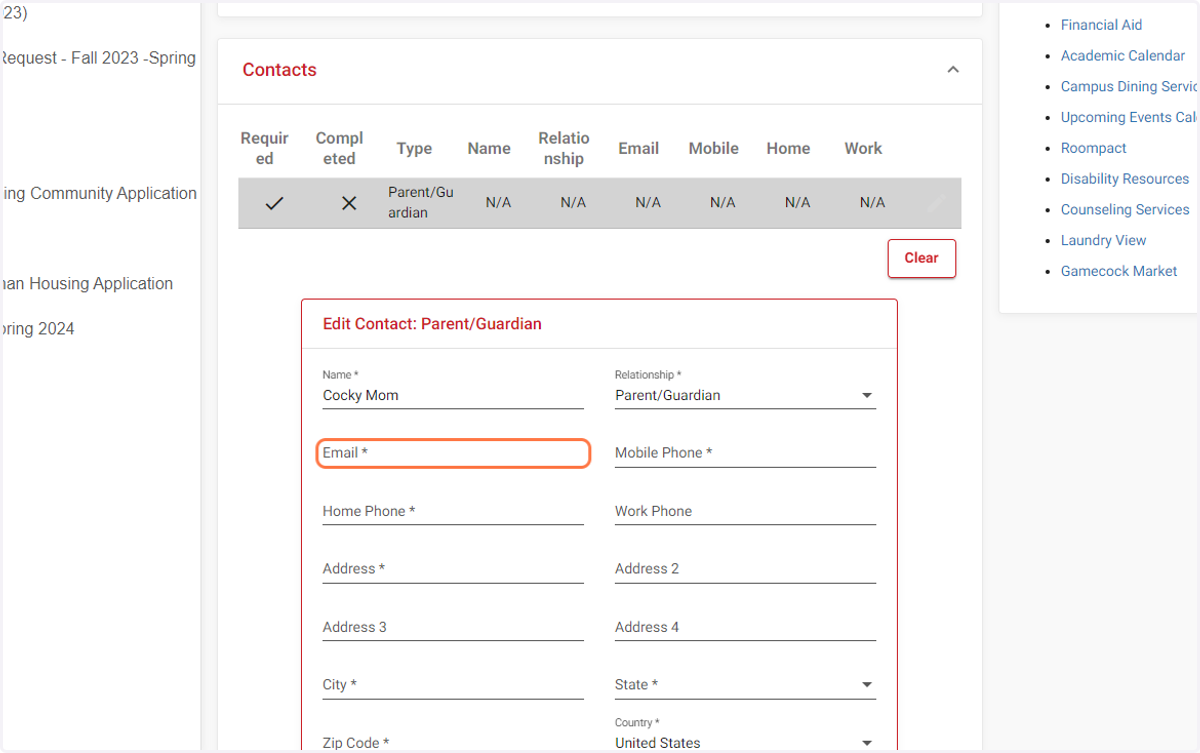Click the Clear button
This screenshot has height=753, width=1200.
pyautogui.click(x=921, y=258)
